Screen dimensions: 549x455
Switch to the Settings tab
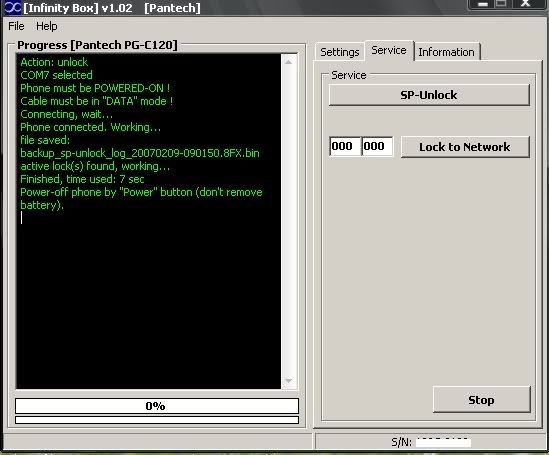click(x=340, y=52)
